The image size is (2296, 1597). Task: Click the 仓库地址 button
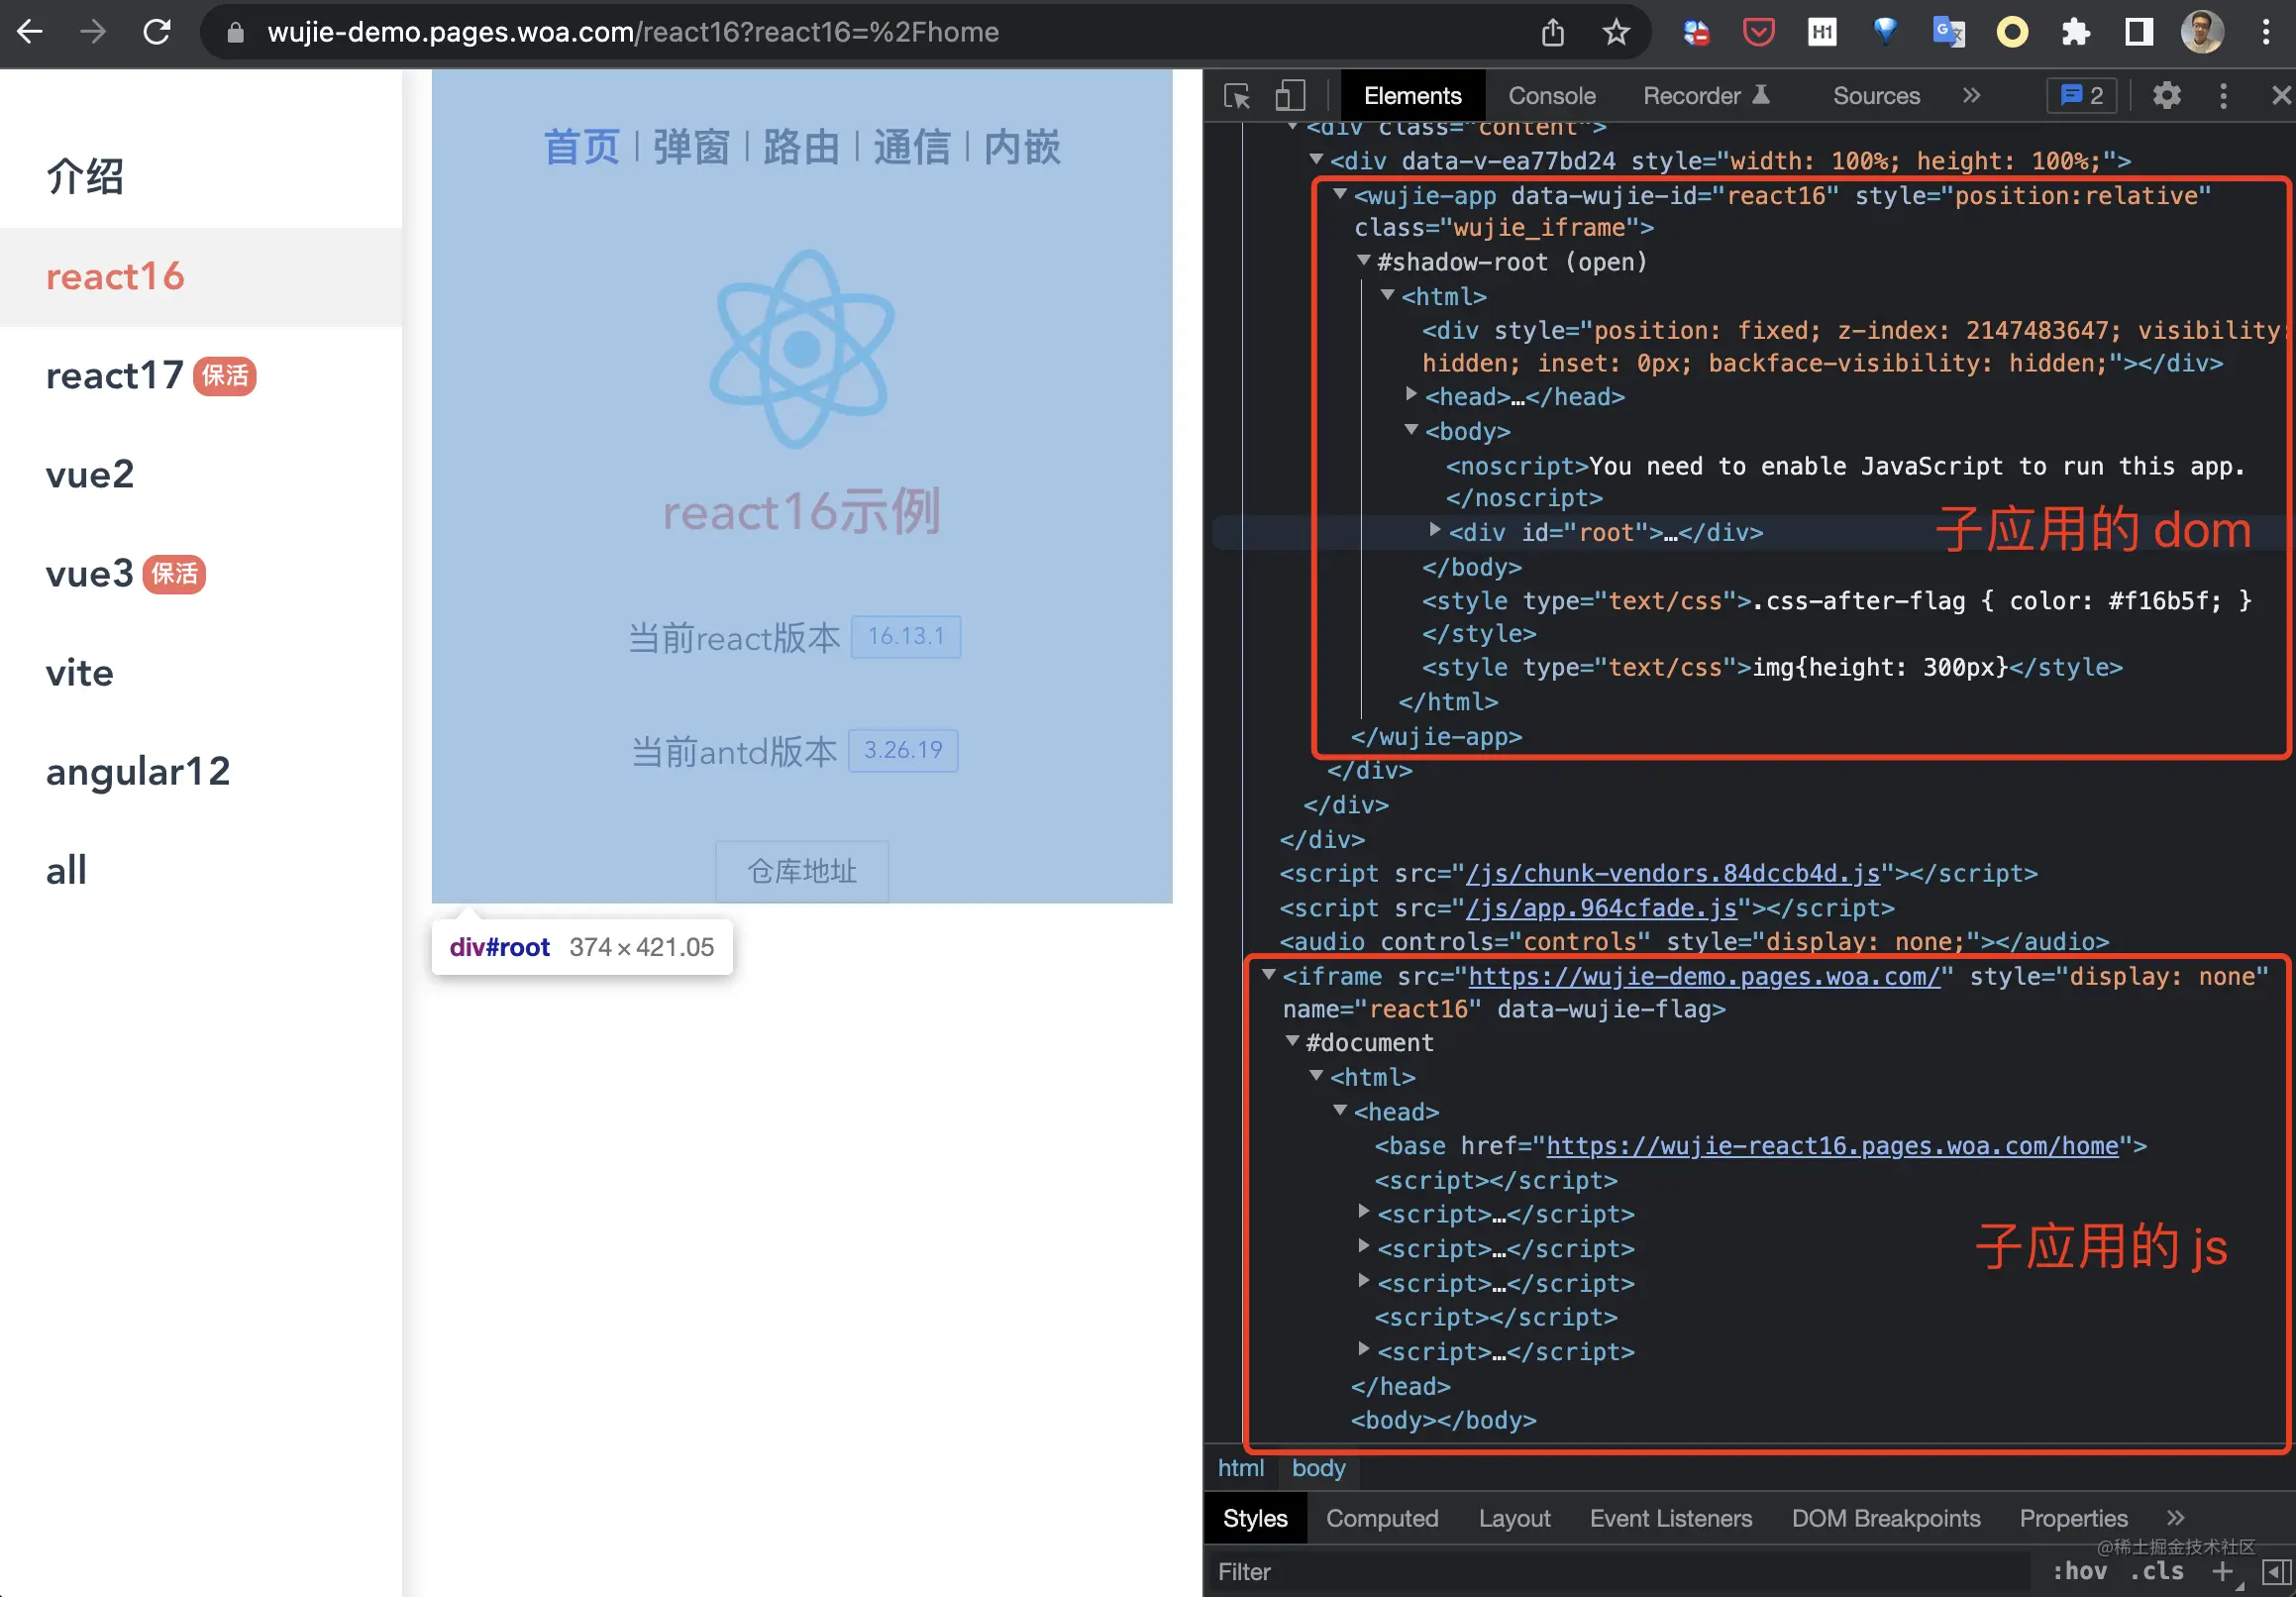pos(801,871)
